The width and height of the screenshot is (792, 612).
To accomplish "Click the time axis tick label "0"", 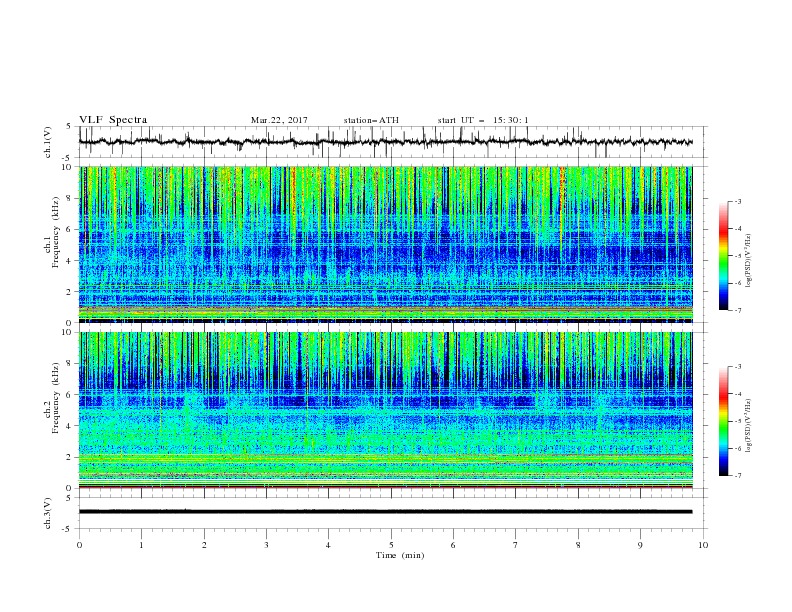I will (79, 545).
